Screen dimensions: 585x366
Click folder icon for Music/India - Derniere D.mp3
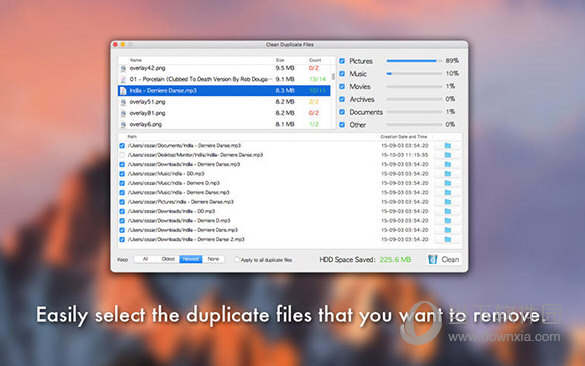(448, 183)
